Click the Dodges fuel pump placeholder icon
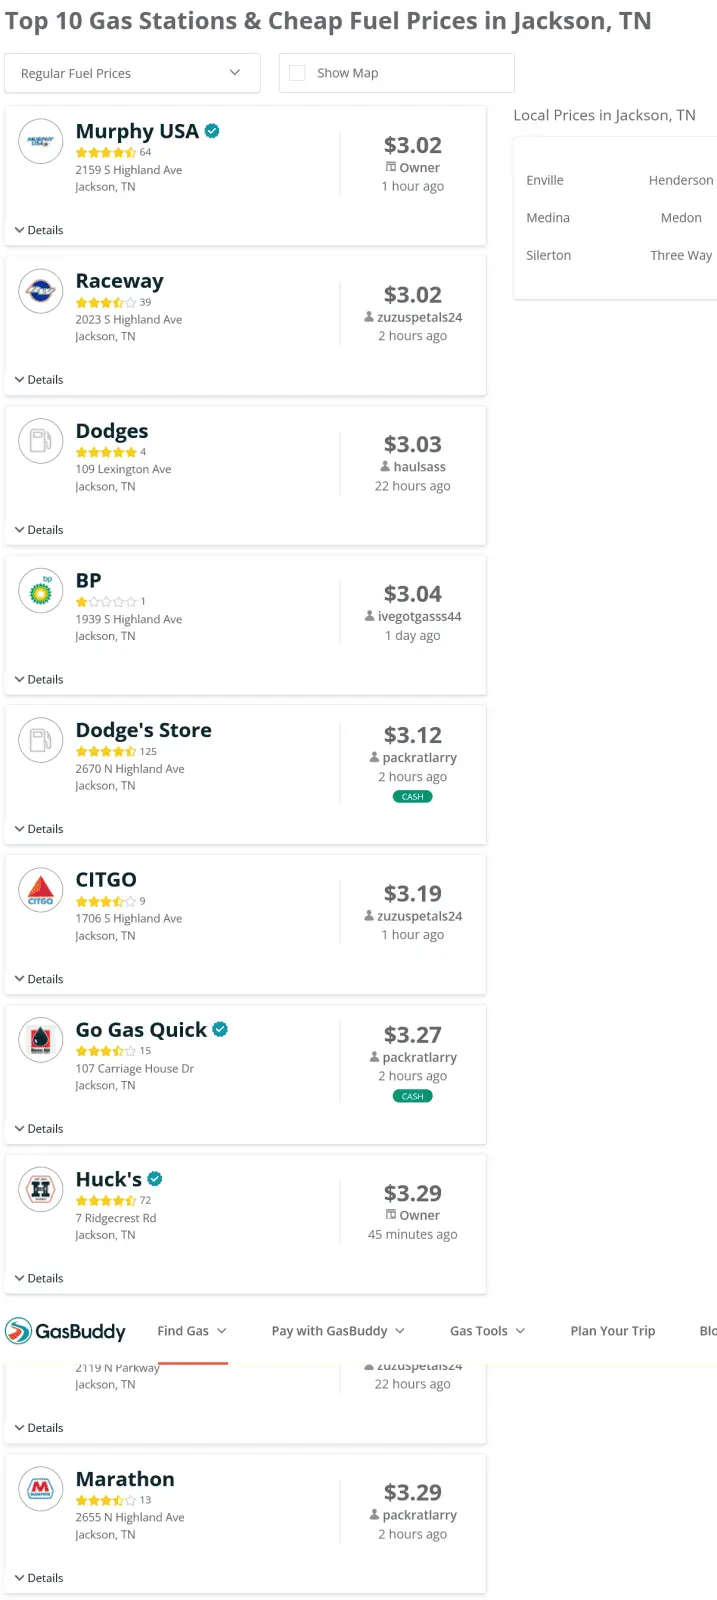This screenshot has height=1600, width=717. point(41,441)
